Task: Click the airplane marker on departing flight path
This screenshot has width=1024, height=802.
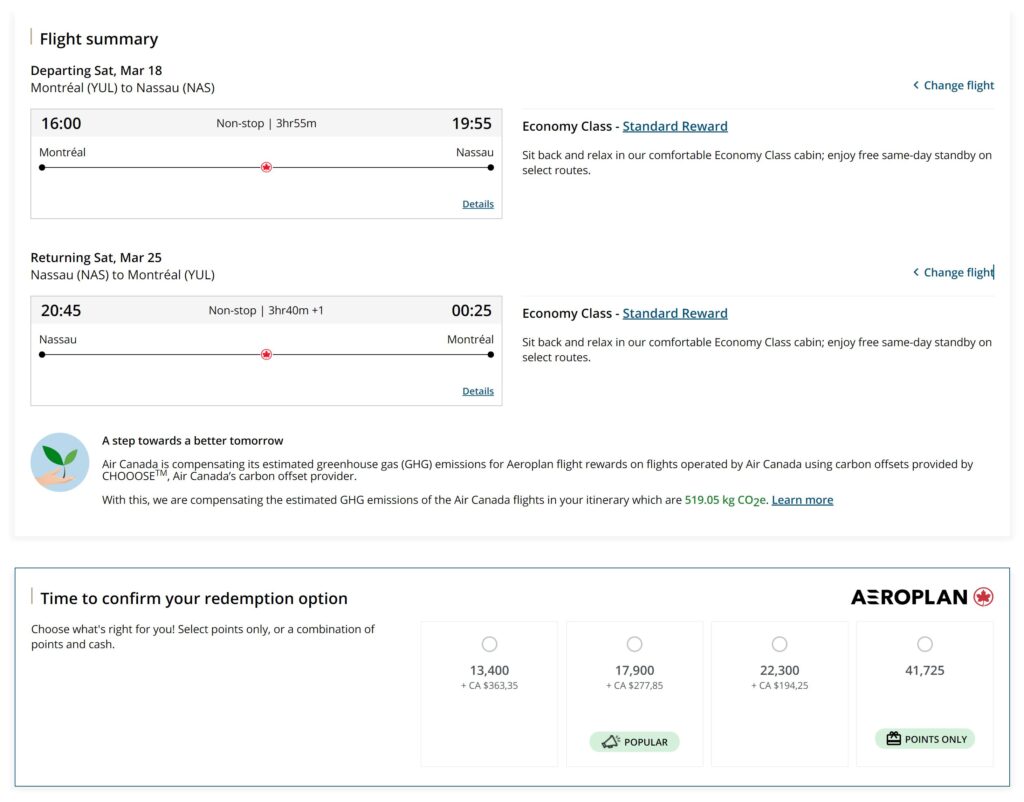Action: pos(266,167)
